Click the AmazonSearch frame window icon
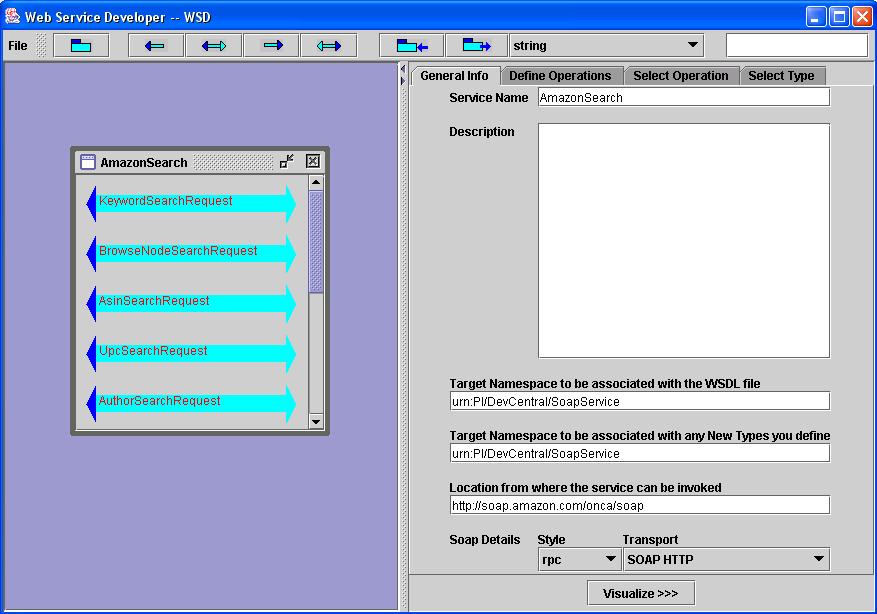The height and width of the screenshot is (614, 877). tap(88, 162)
